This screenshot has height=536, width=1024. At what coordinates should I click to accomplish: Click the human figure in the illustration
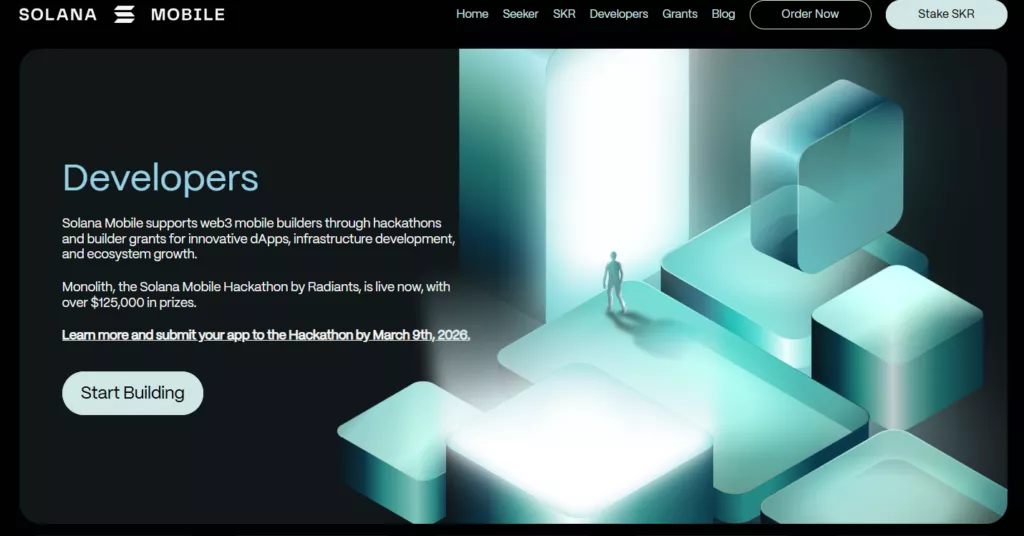pos(613,282)
